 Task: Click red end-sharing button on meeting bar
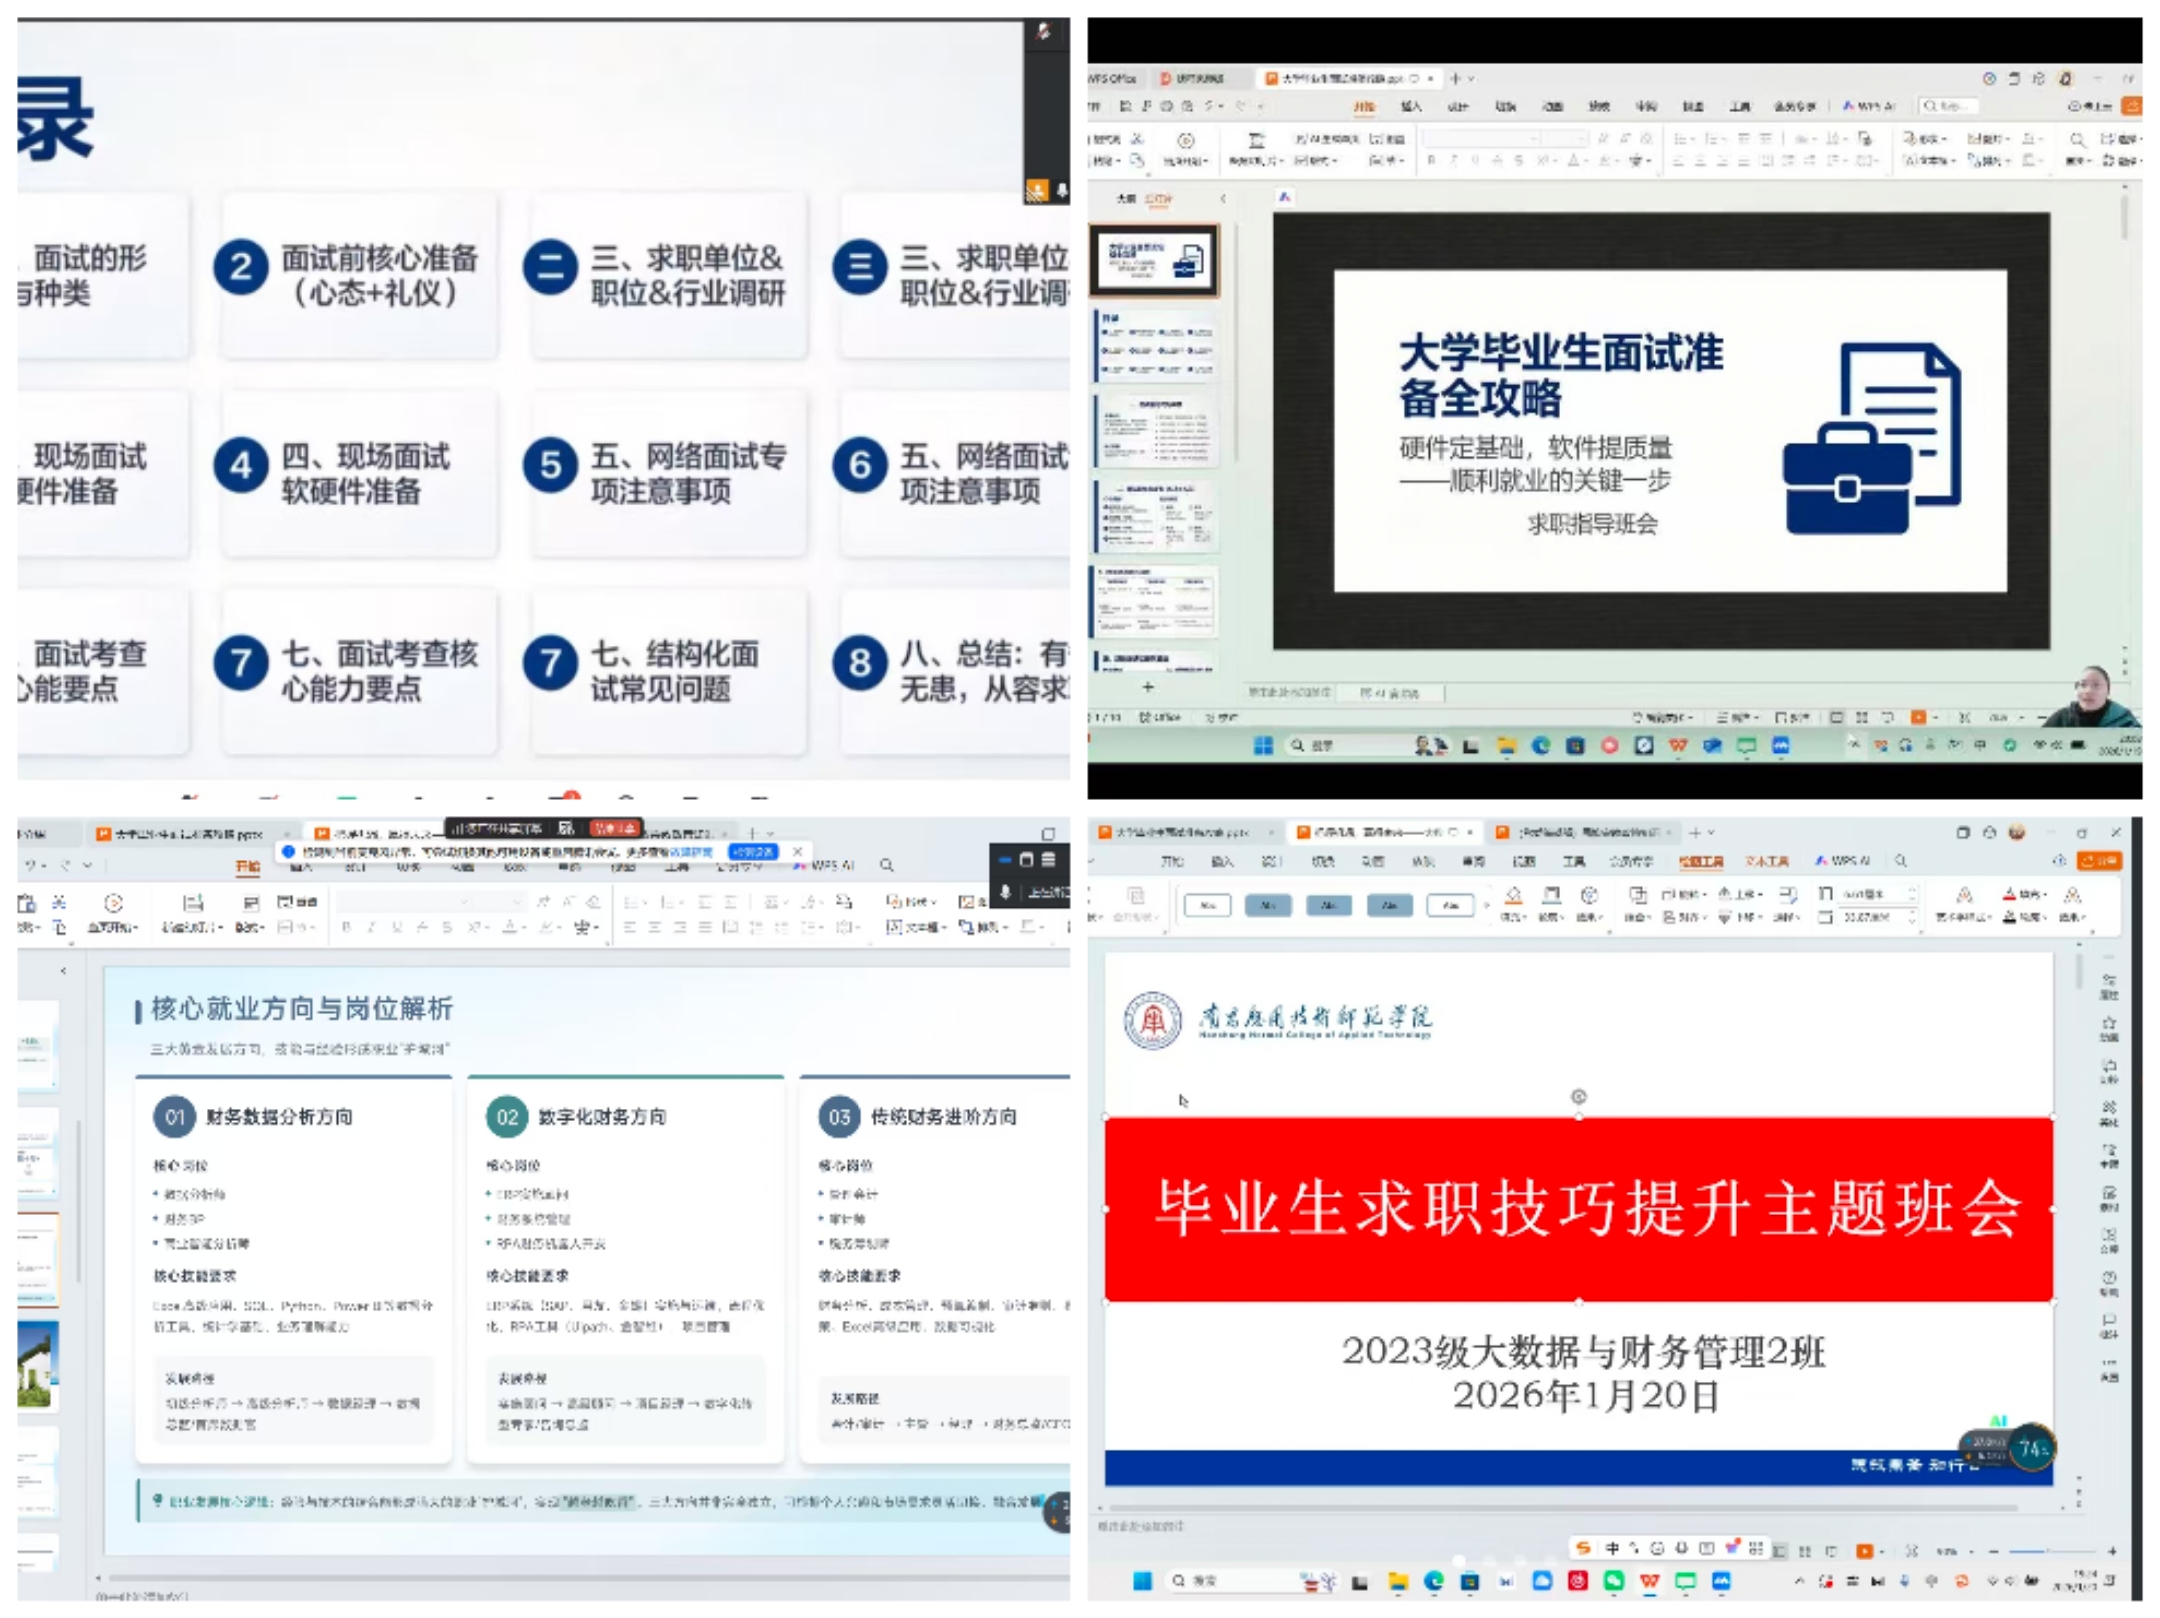click(613, 829)
